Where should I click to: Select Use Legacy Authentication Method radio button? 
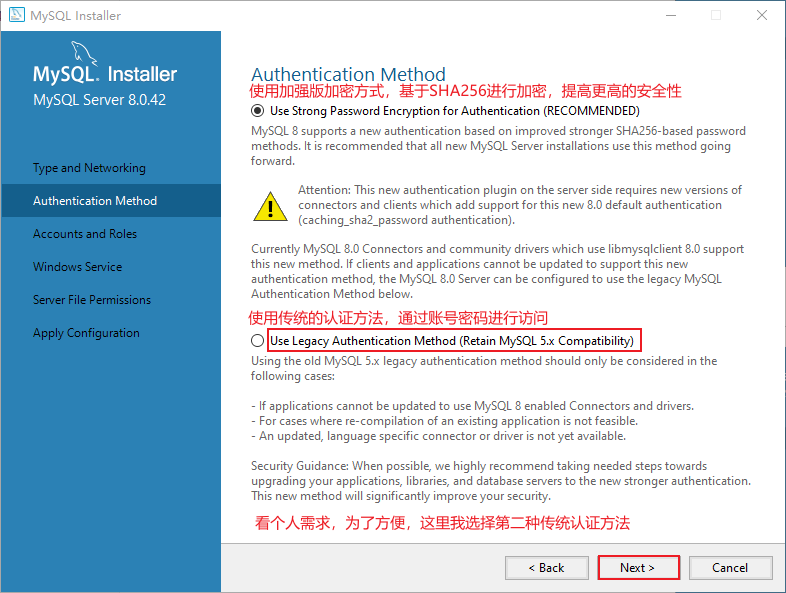(x=258, y=341)
